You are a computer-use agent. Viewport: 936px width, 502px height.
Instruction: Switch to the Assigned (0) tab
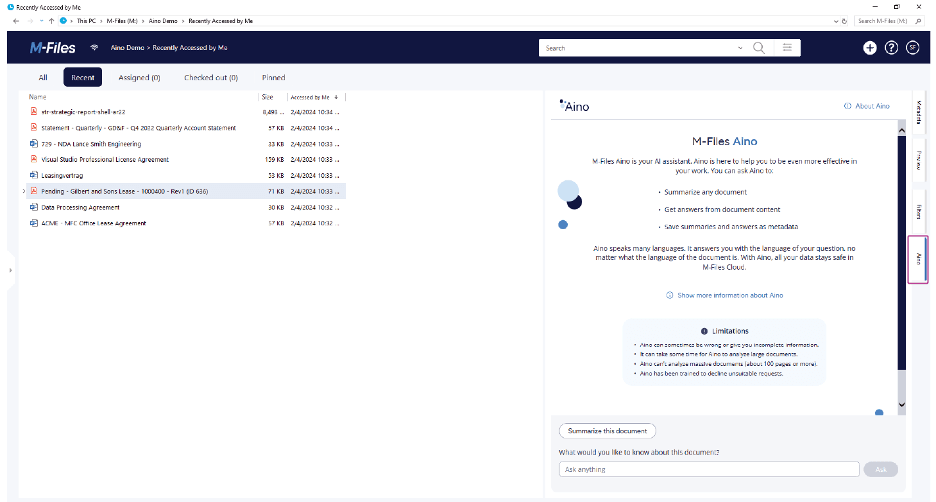coord(139,77)
